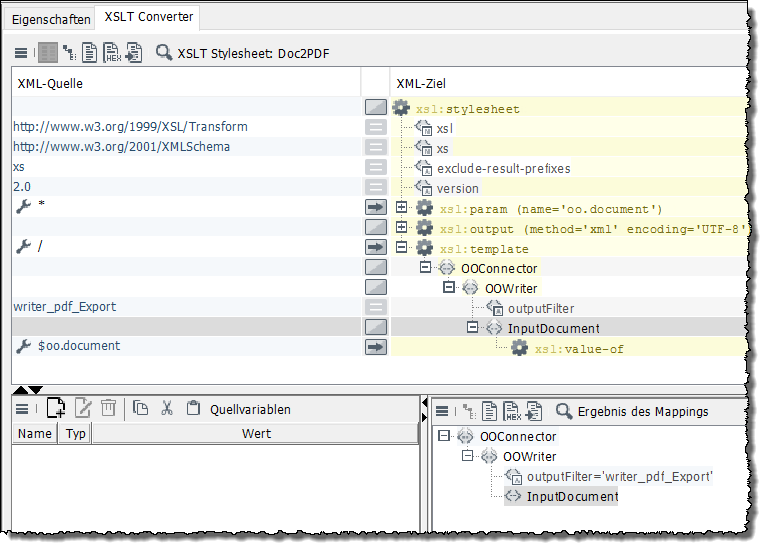Click the writer_pdf_Export source value field

pos(65,307)
